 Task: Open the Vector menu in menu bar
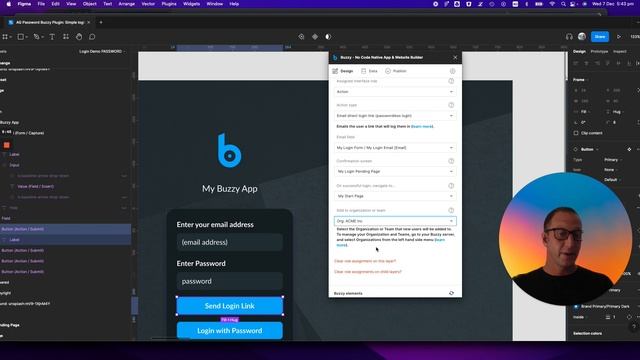tap(148, 4)
